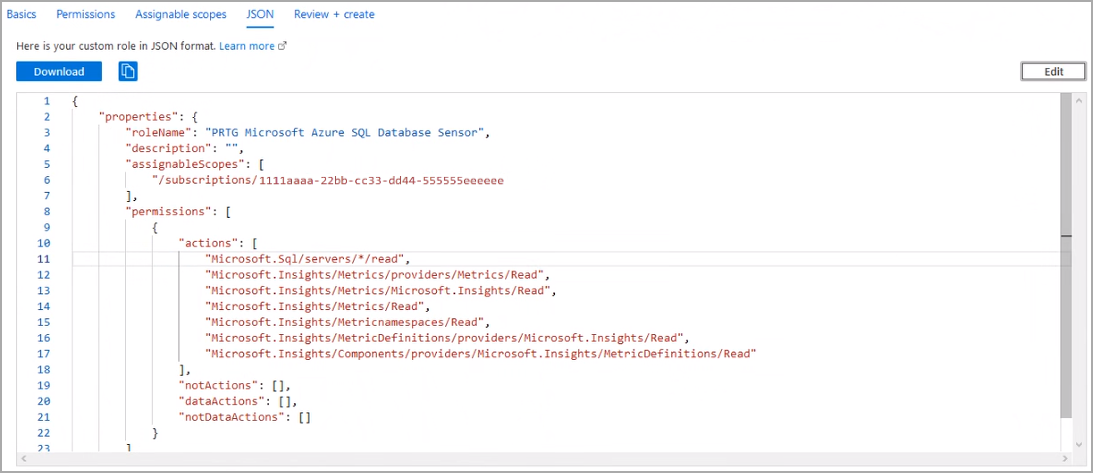
Task: Select the JSON tab
Action: point(260,14)
